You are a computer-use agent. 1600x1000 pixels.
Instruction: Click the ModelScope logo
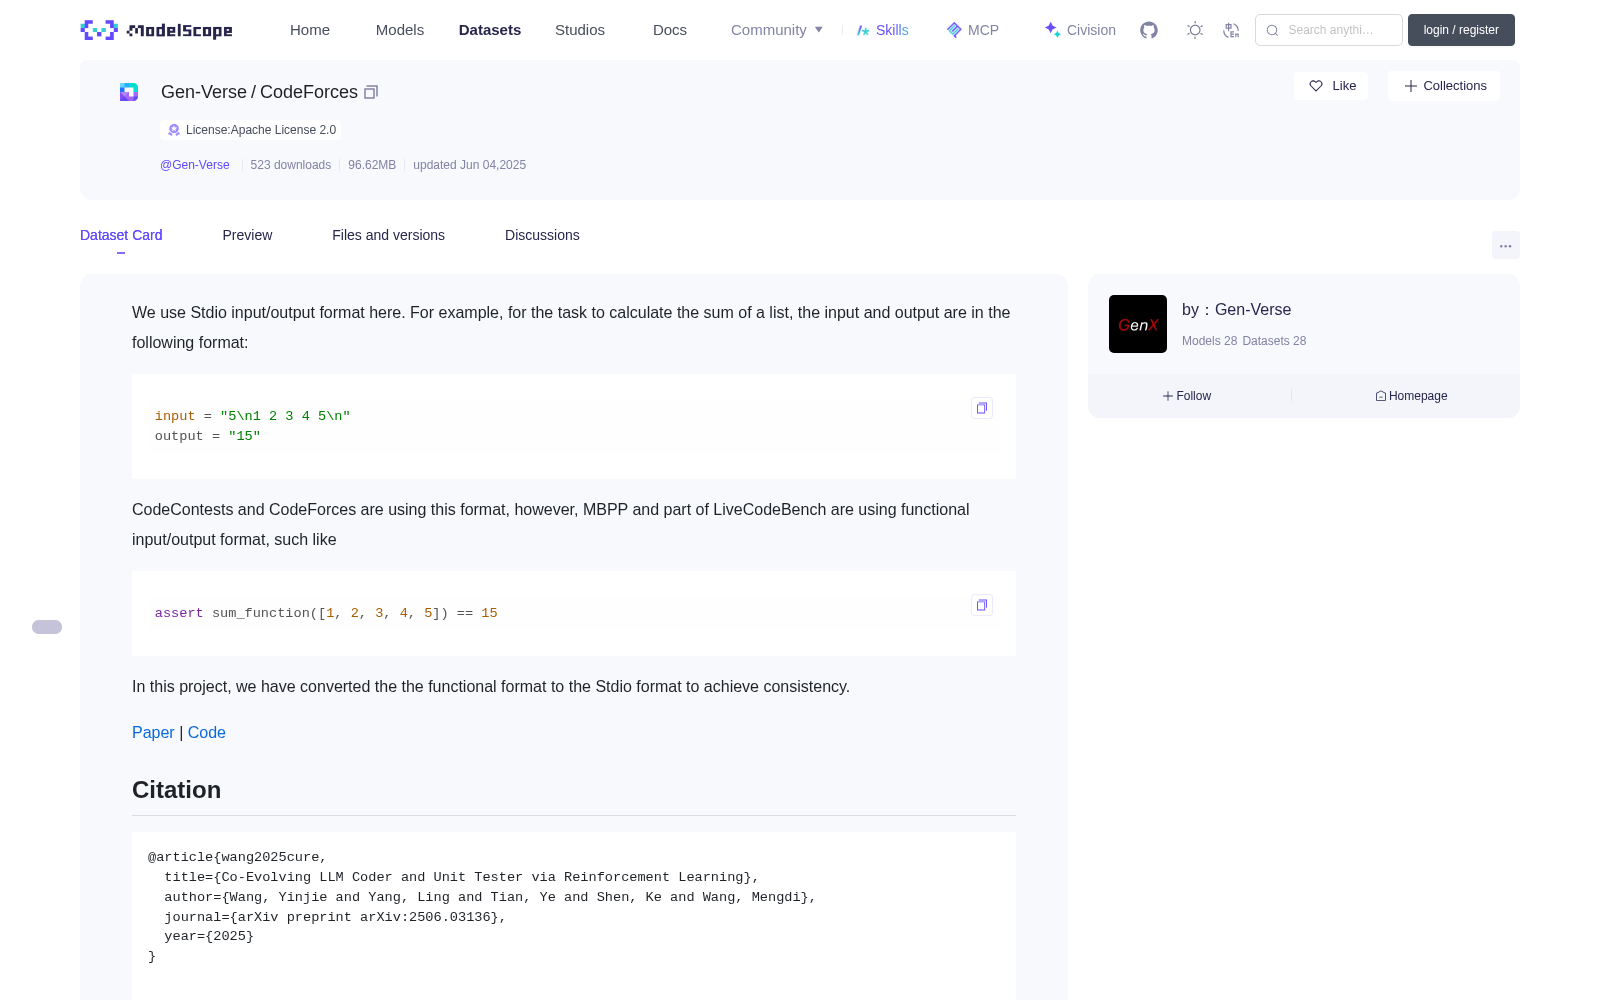coord(157,30)
